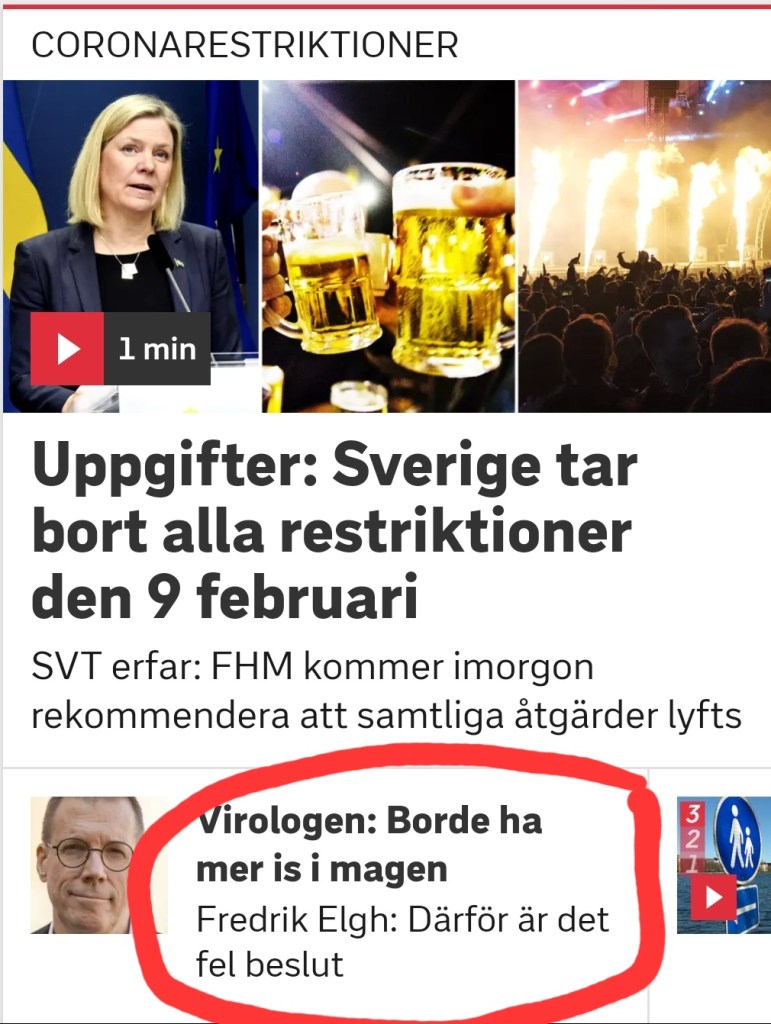Viewport: 771px width, 1024px height.
Task: Open the man with glasses thumbnail
Action: (x=99, y=865)
